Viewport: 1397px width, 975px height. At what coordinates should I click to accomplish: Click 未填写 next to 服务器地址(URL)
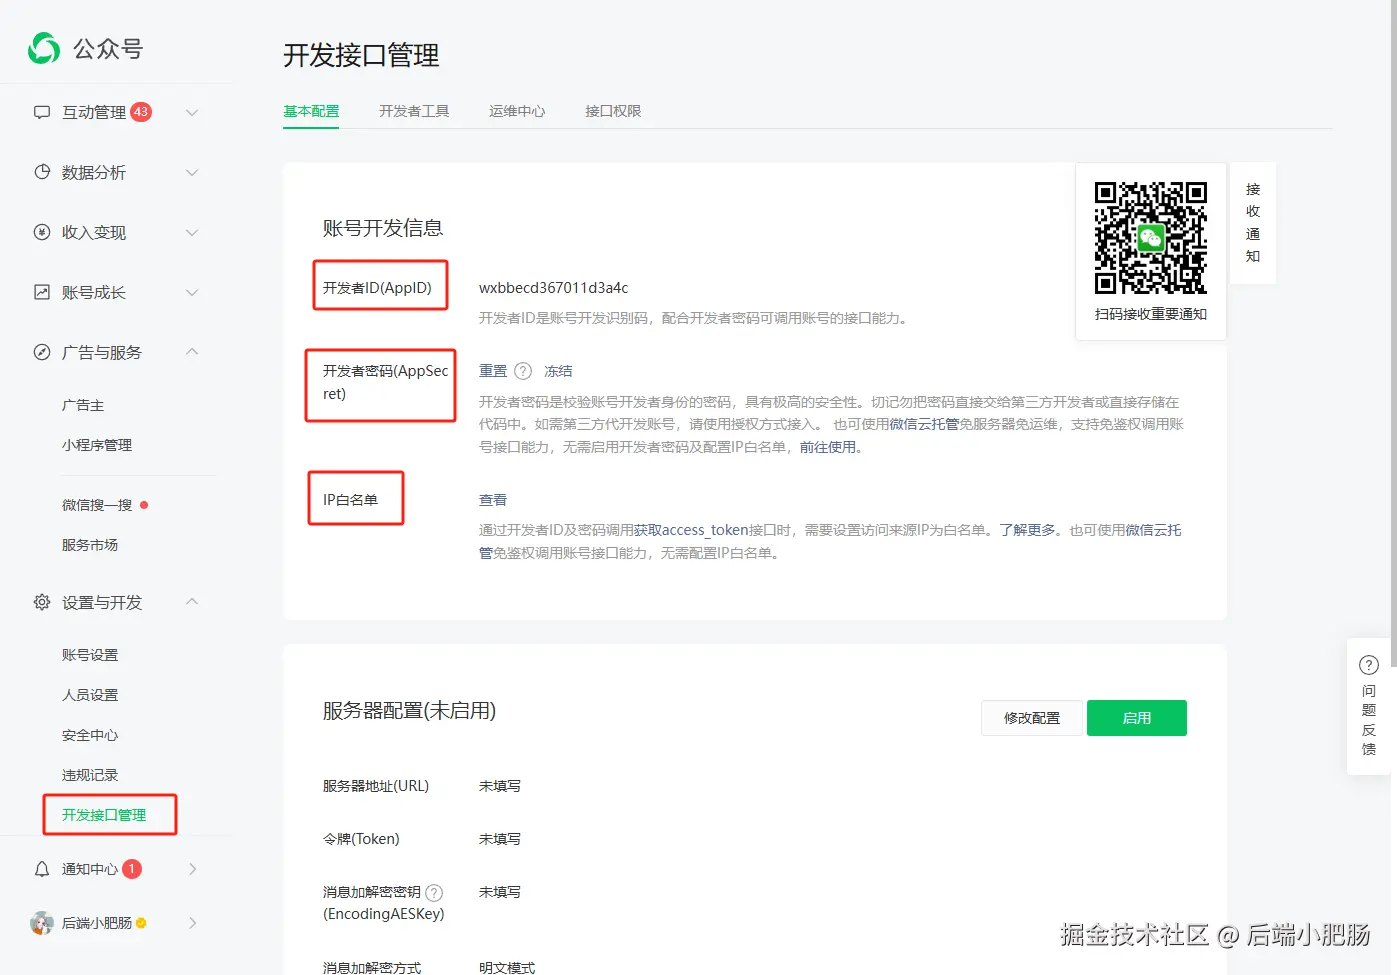tap(500, 786)
